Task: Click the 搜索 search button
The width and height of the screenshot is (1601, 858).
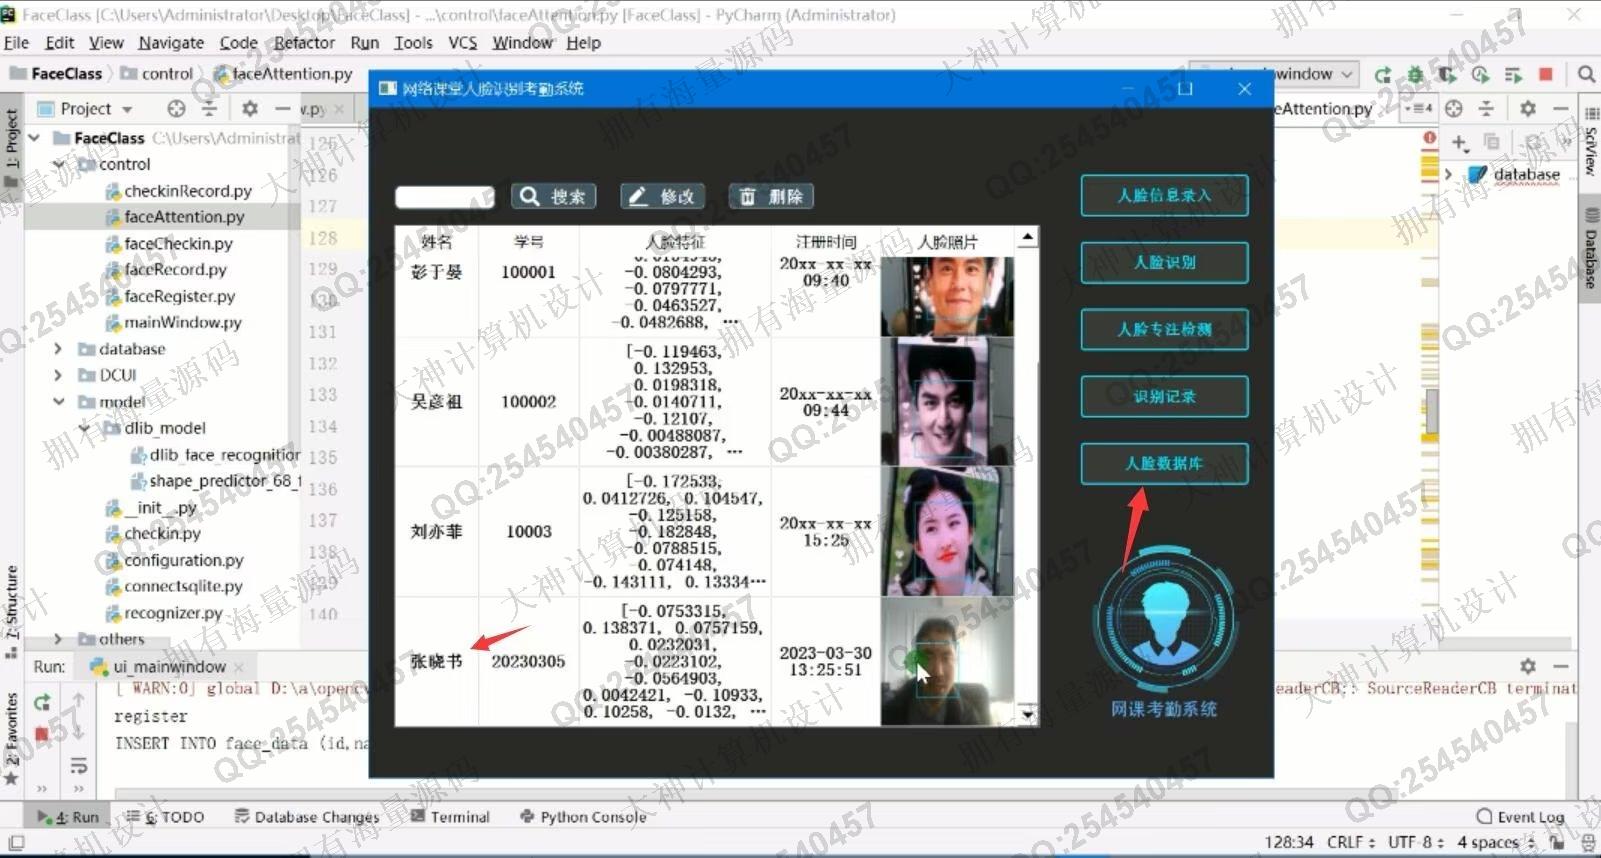Action: tap(553, 196)
